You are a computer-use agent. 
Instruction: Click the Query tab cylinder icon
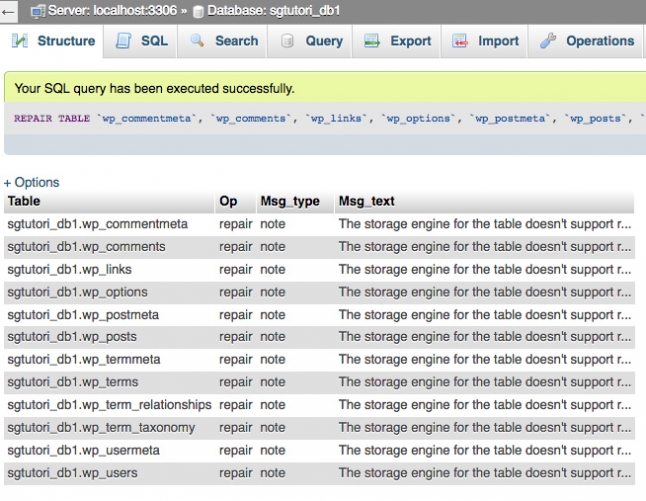(287, 41)
